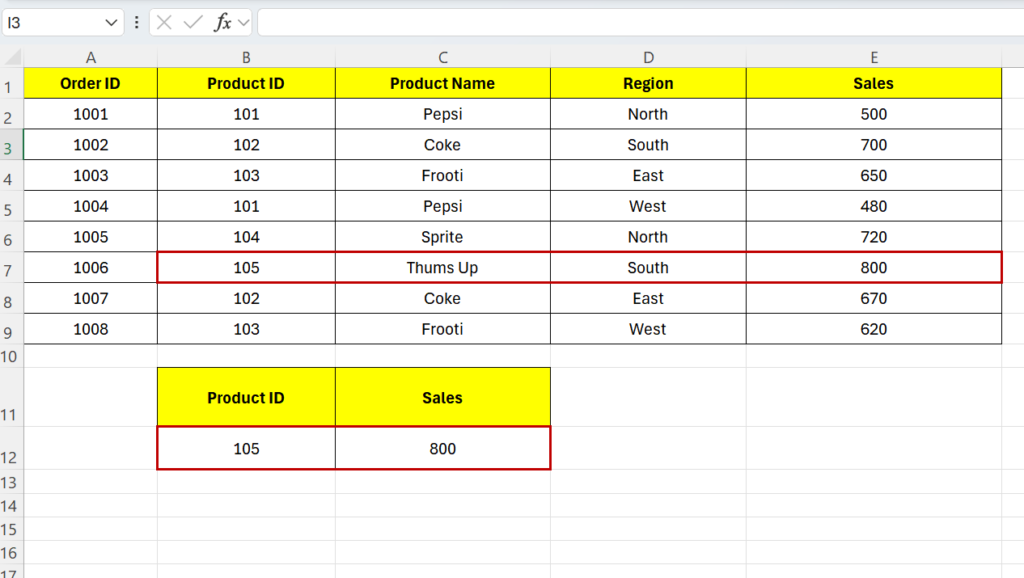Select cell containing order 1008
Screen dimensions: 1024x578
[91, 329]
